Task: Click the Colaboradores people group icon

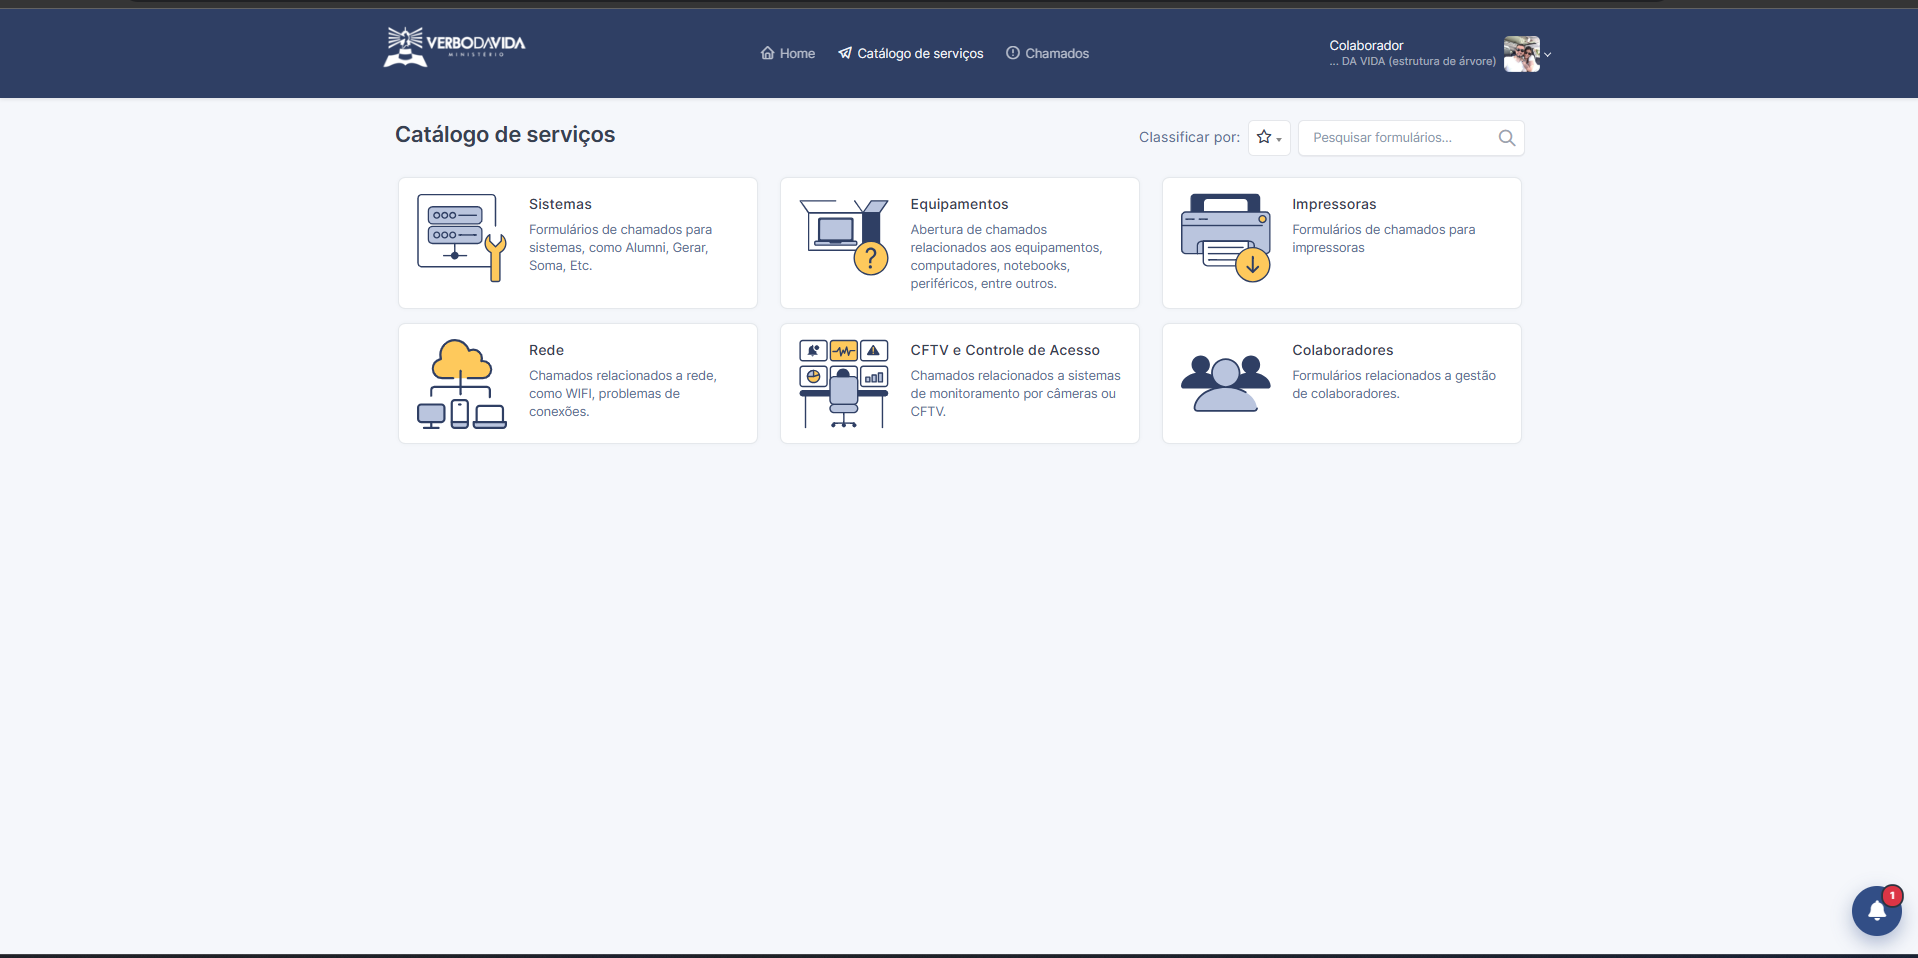Action: (1226, 384)
